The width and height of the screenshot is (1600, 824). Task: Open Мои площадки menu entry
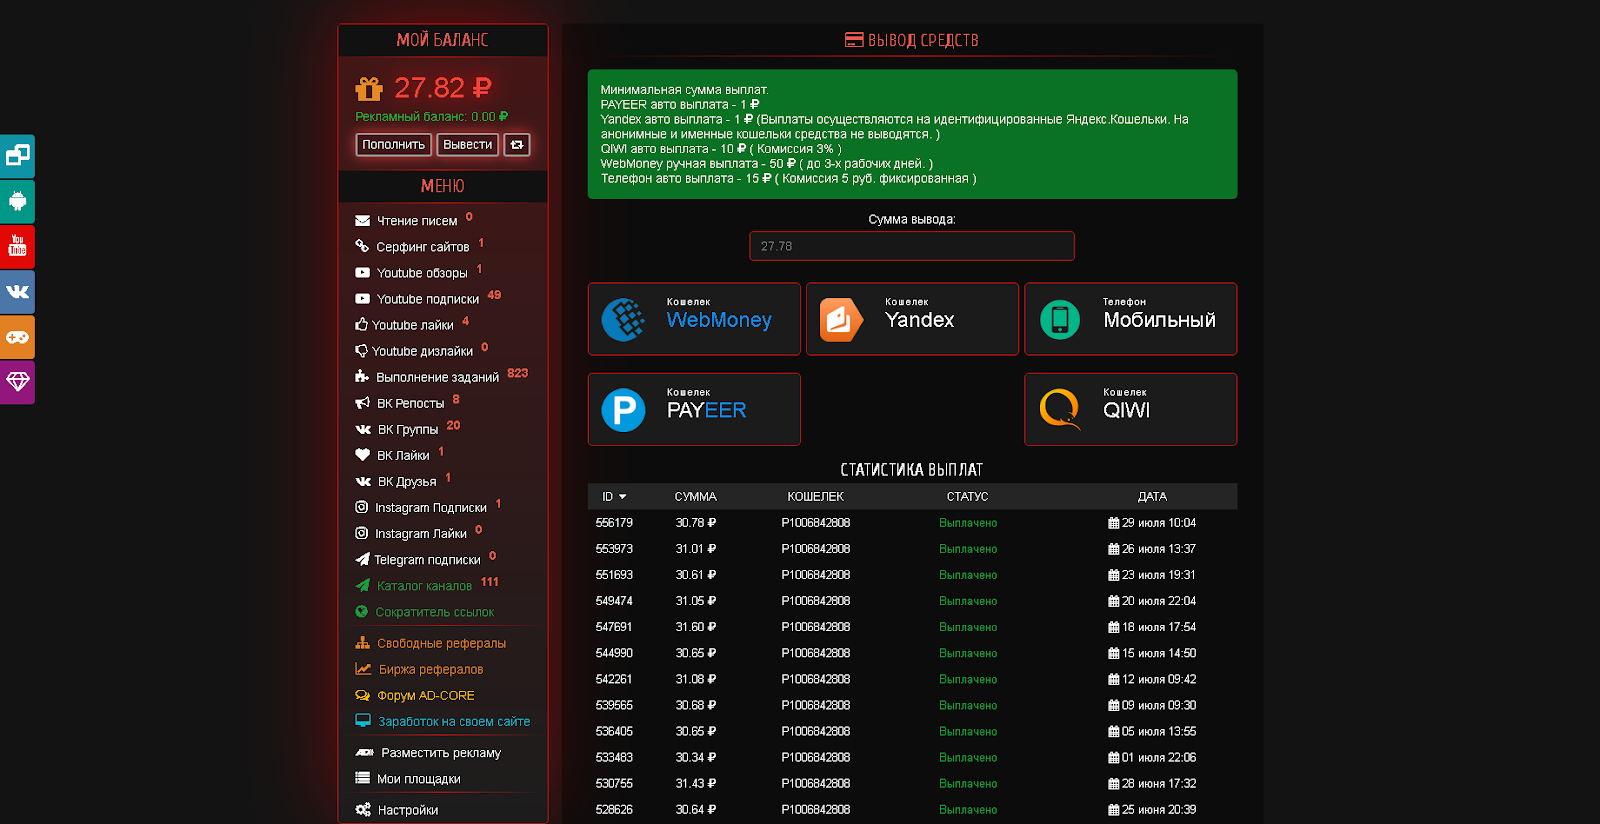point(419,779)
